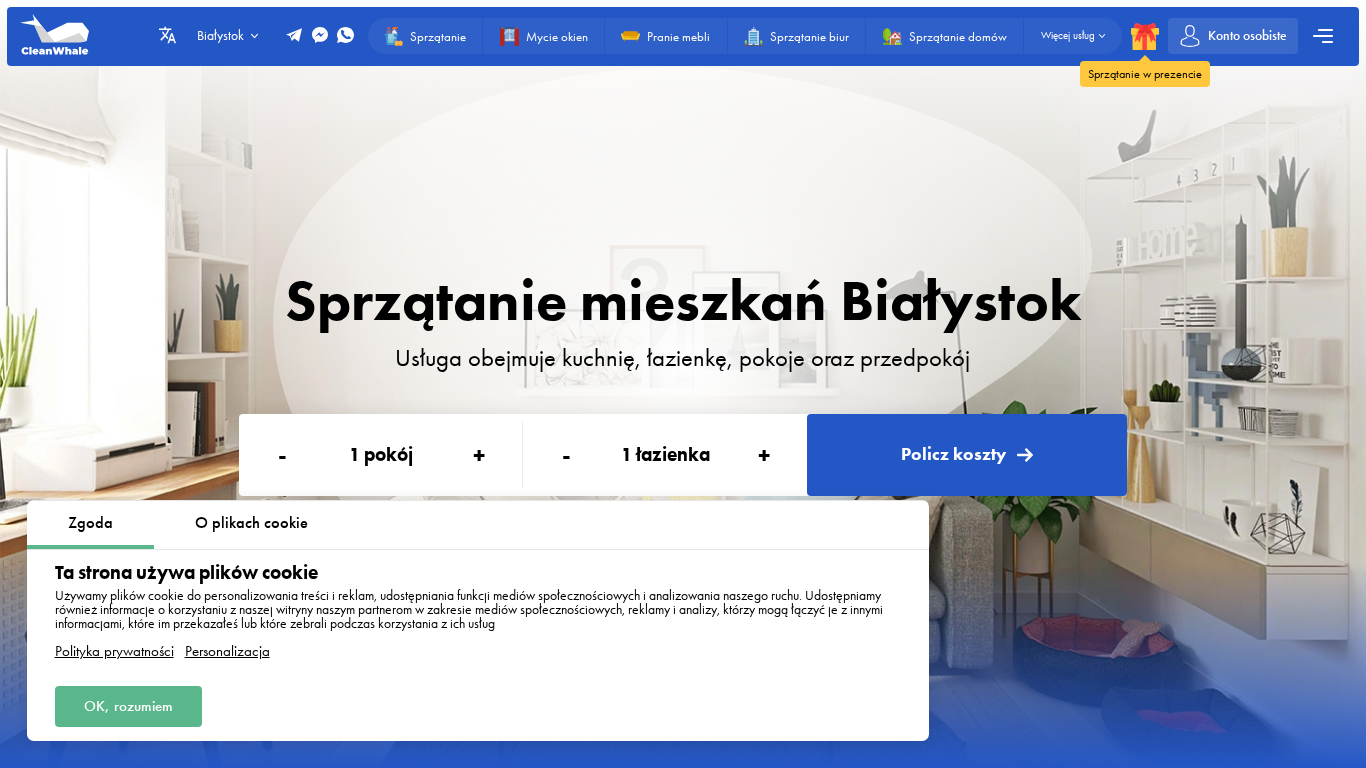Open the Messenger contact icon
The height and width of the screenshot is (768, 1366).
pyautogui.click(x=320, y=35)
